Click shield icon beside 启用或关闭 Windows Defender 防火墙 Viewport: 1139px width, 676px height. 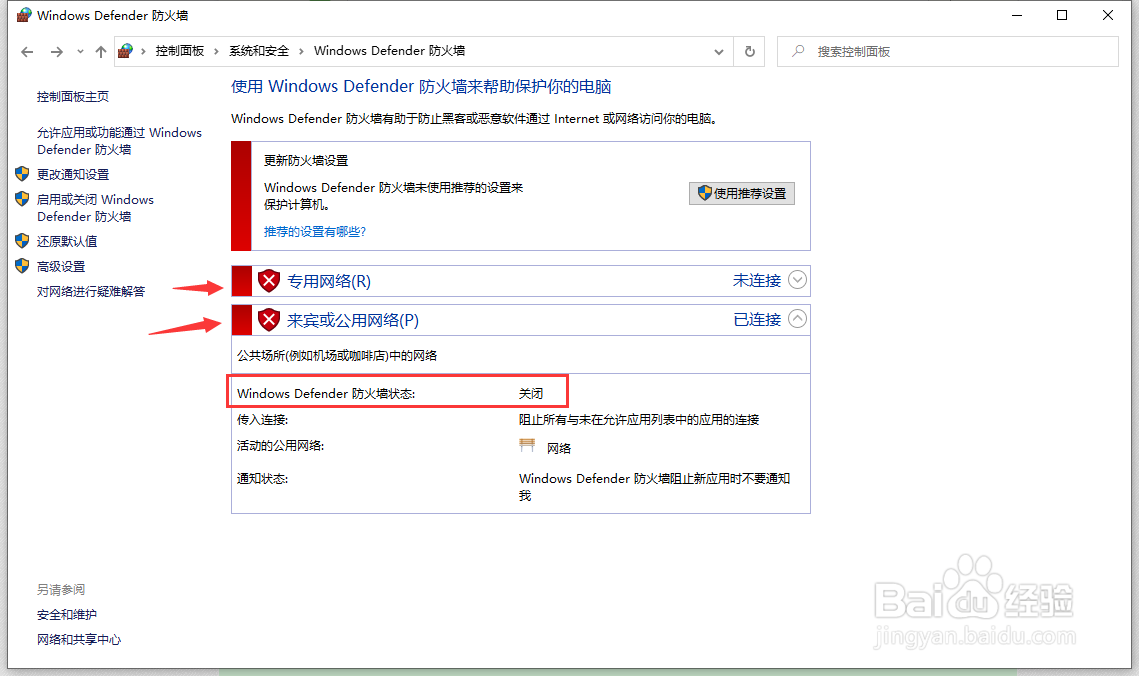tap(22, 198)
